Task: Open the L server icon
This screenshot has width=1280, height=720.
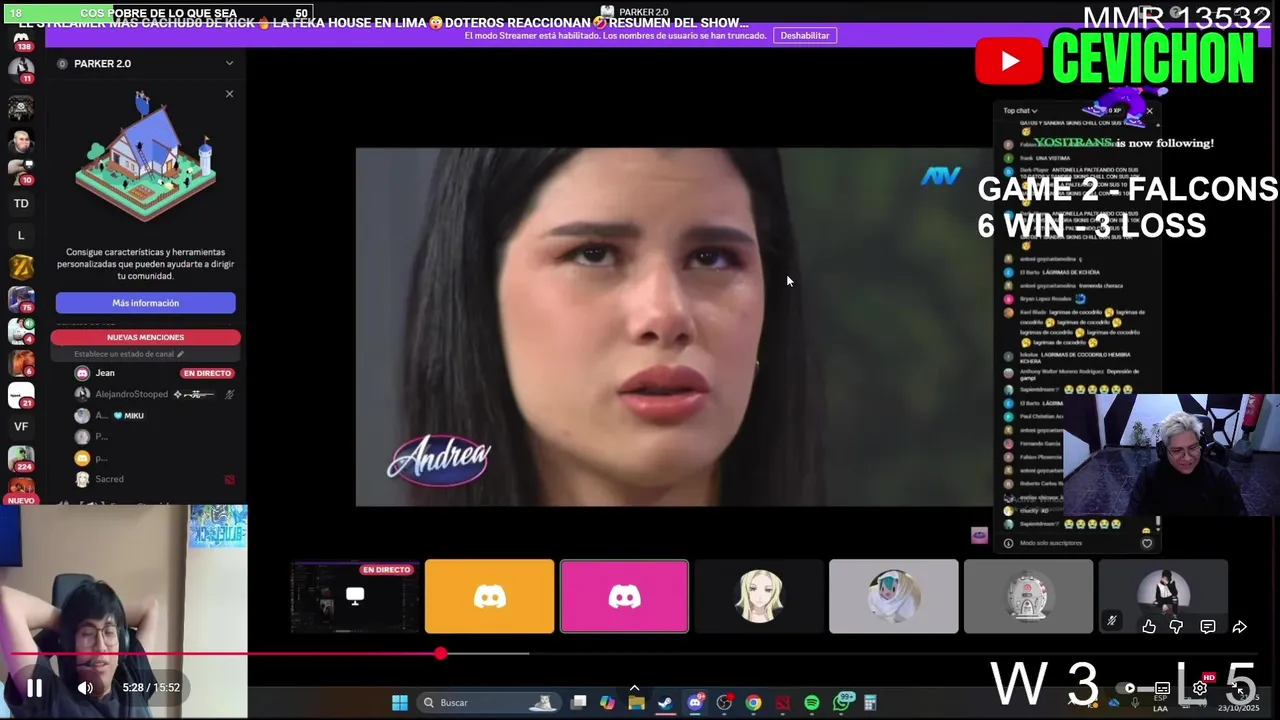Action: (21, 235)
